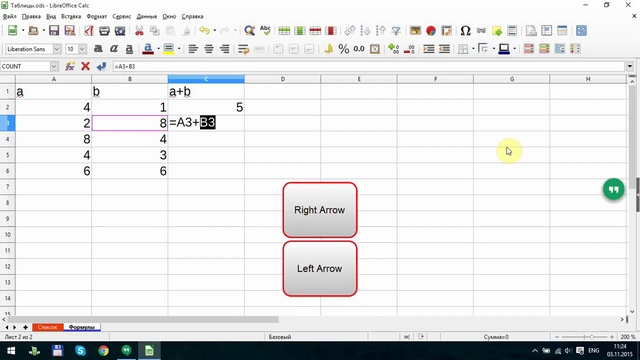Click the Delete Columns icon
This screenshot has height=360, width=640.
click(331, 31)
